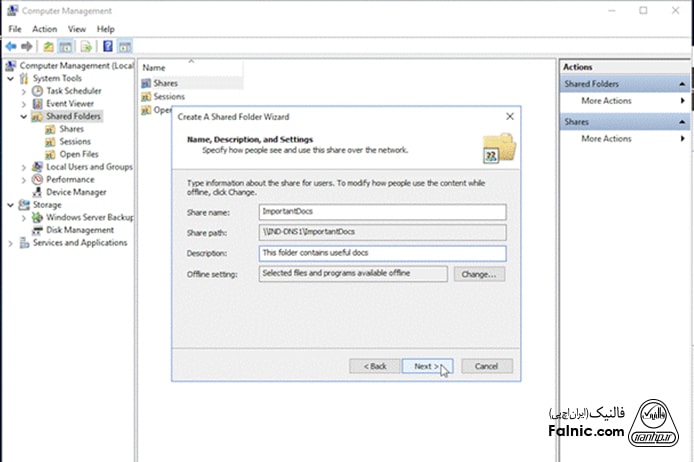Screen dimensions: 694x462
Task: Open the View menu
Action: pos(76,29)
